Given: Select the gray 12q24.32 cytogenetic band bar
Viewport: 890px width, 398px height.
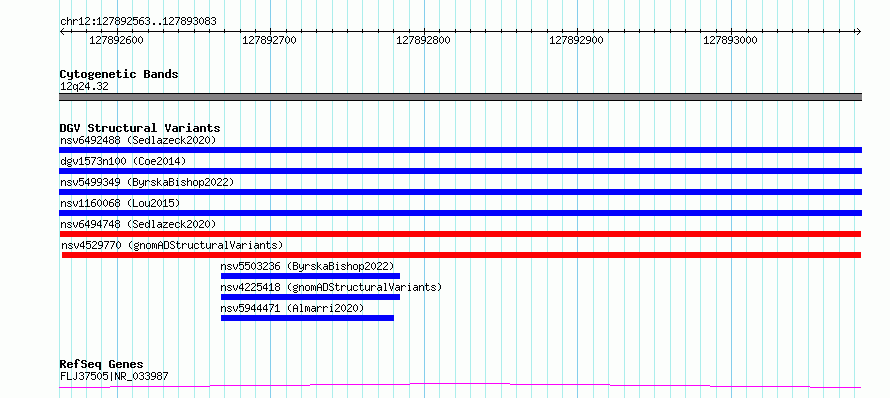Looking at the screenshot, I should (x=460, y=97).
